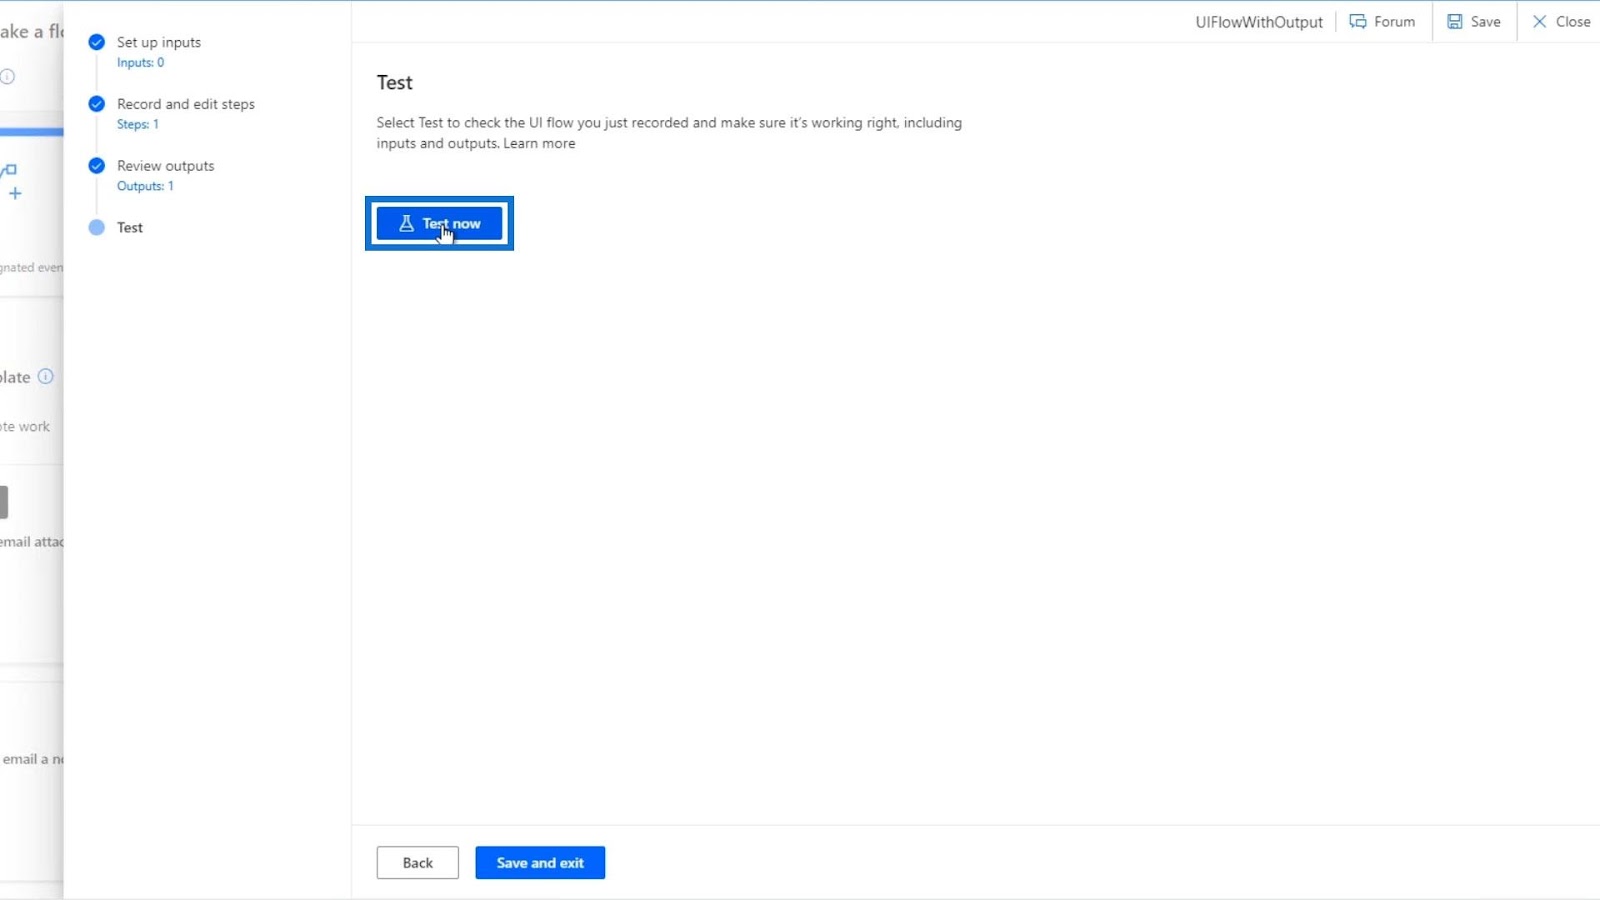Select the Set up inputs step

tap(159, 43)
